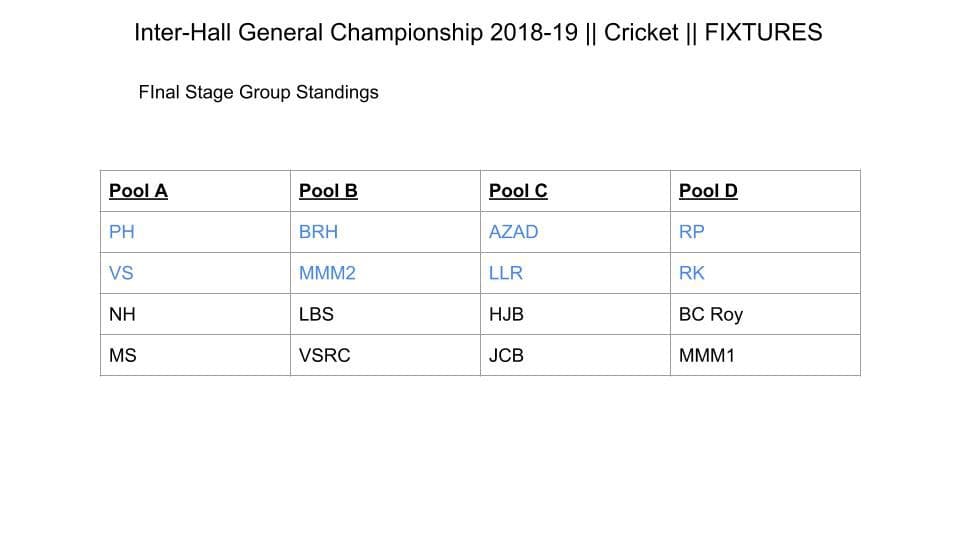This screenshot has height=540, width=960.
Task: Select the NH table cell
Action: tap(195, 314)
